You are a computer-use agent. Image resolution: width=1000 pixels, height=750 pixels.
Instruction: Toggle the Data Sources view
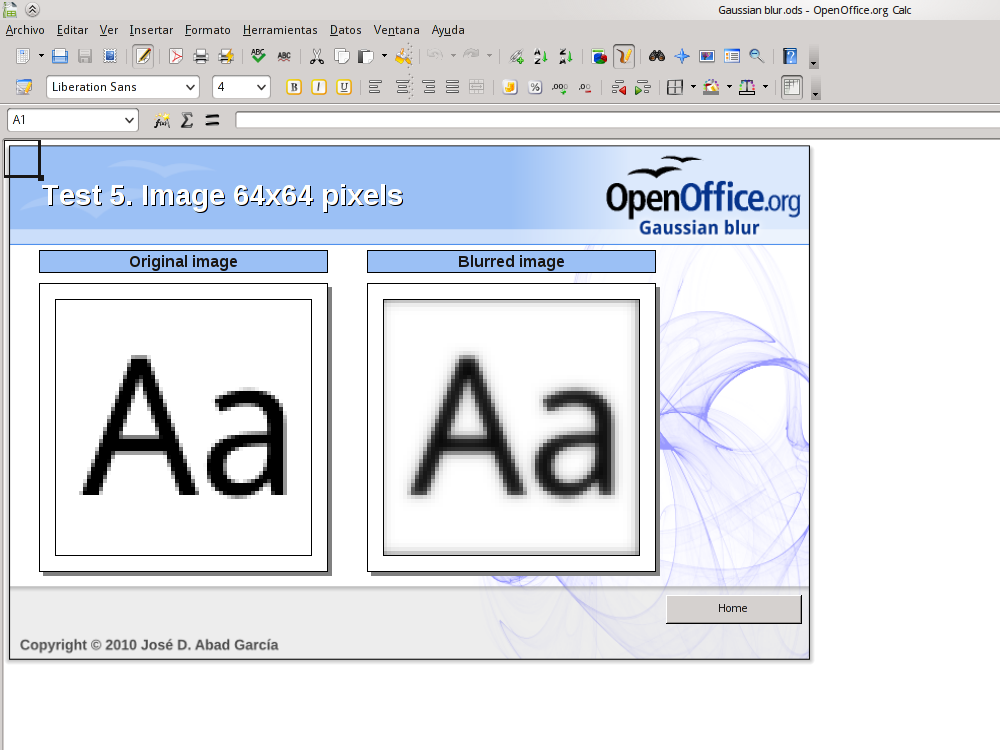coord(732,56)
